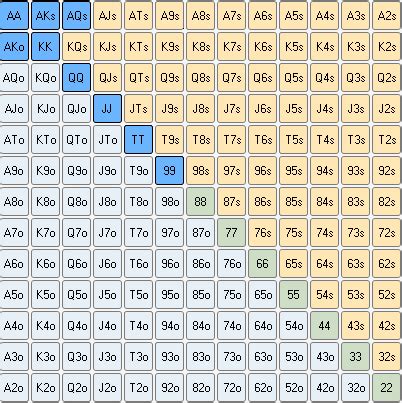
Task: Select the 44 pocket pair cell
Action: tap(324, 325)
